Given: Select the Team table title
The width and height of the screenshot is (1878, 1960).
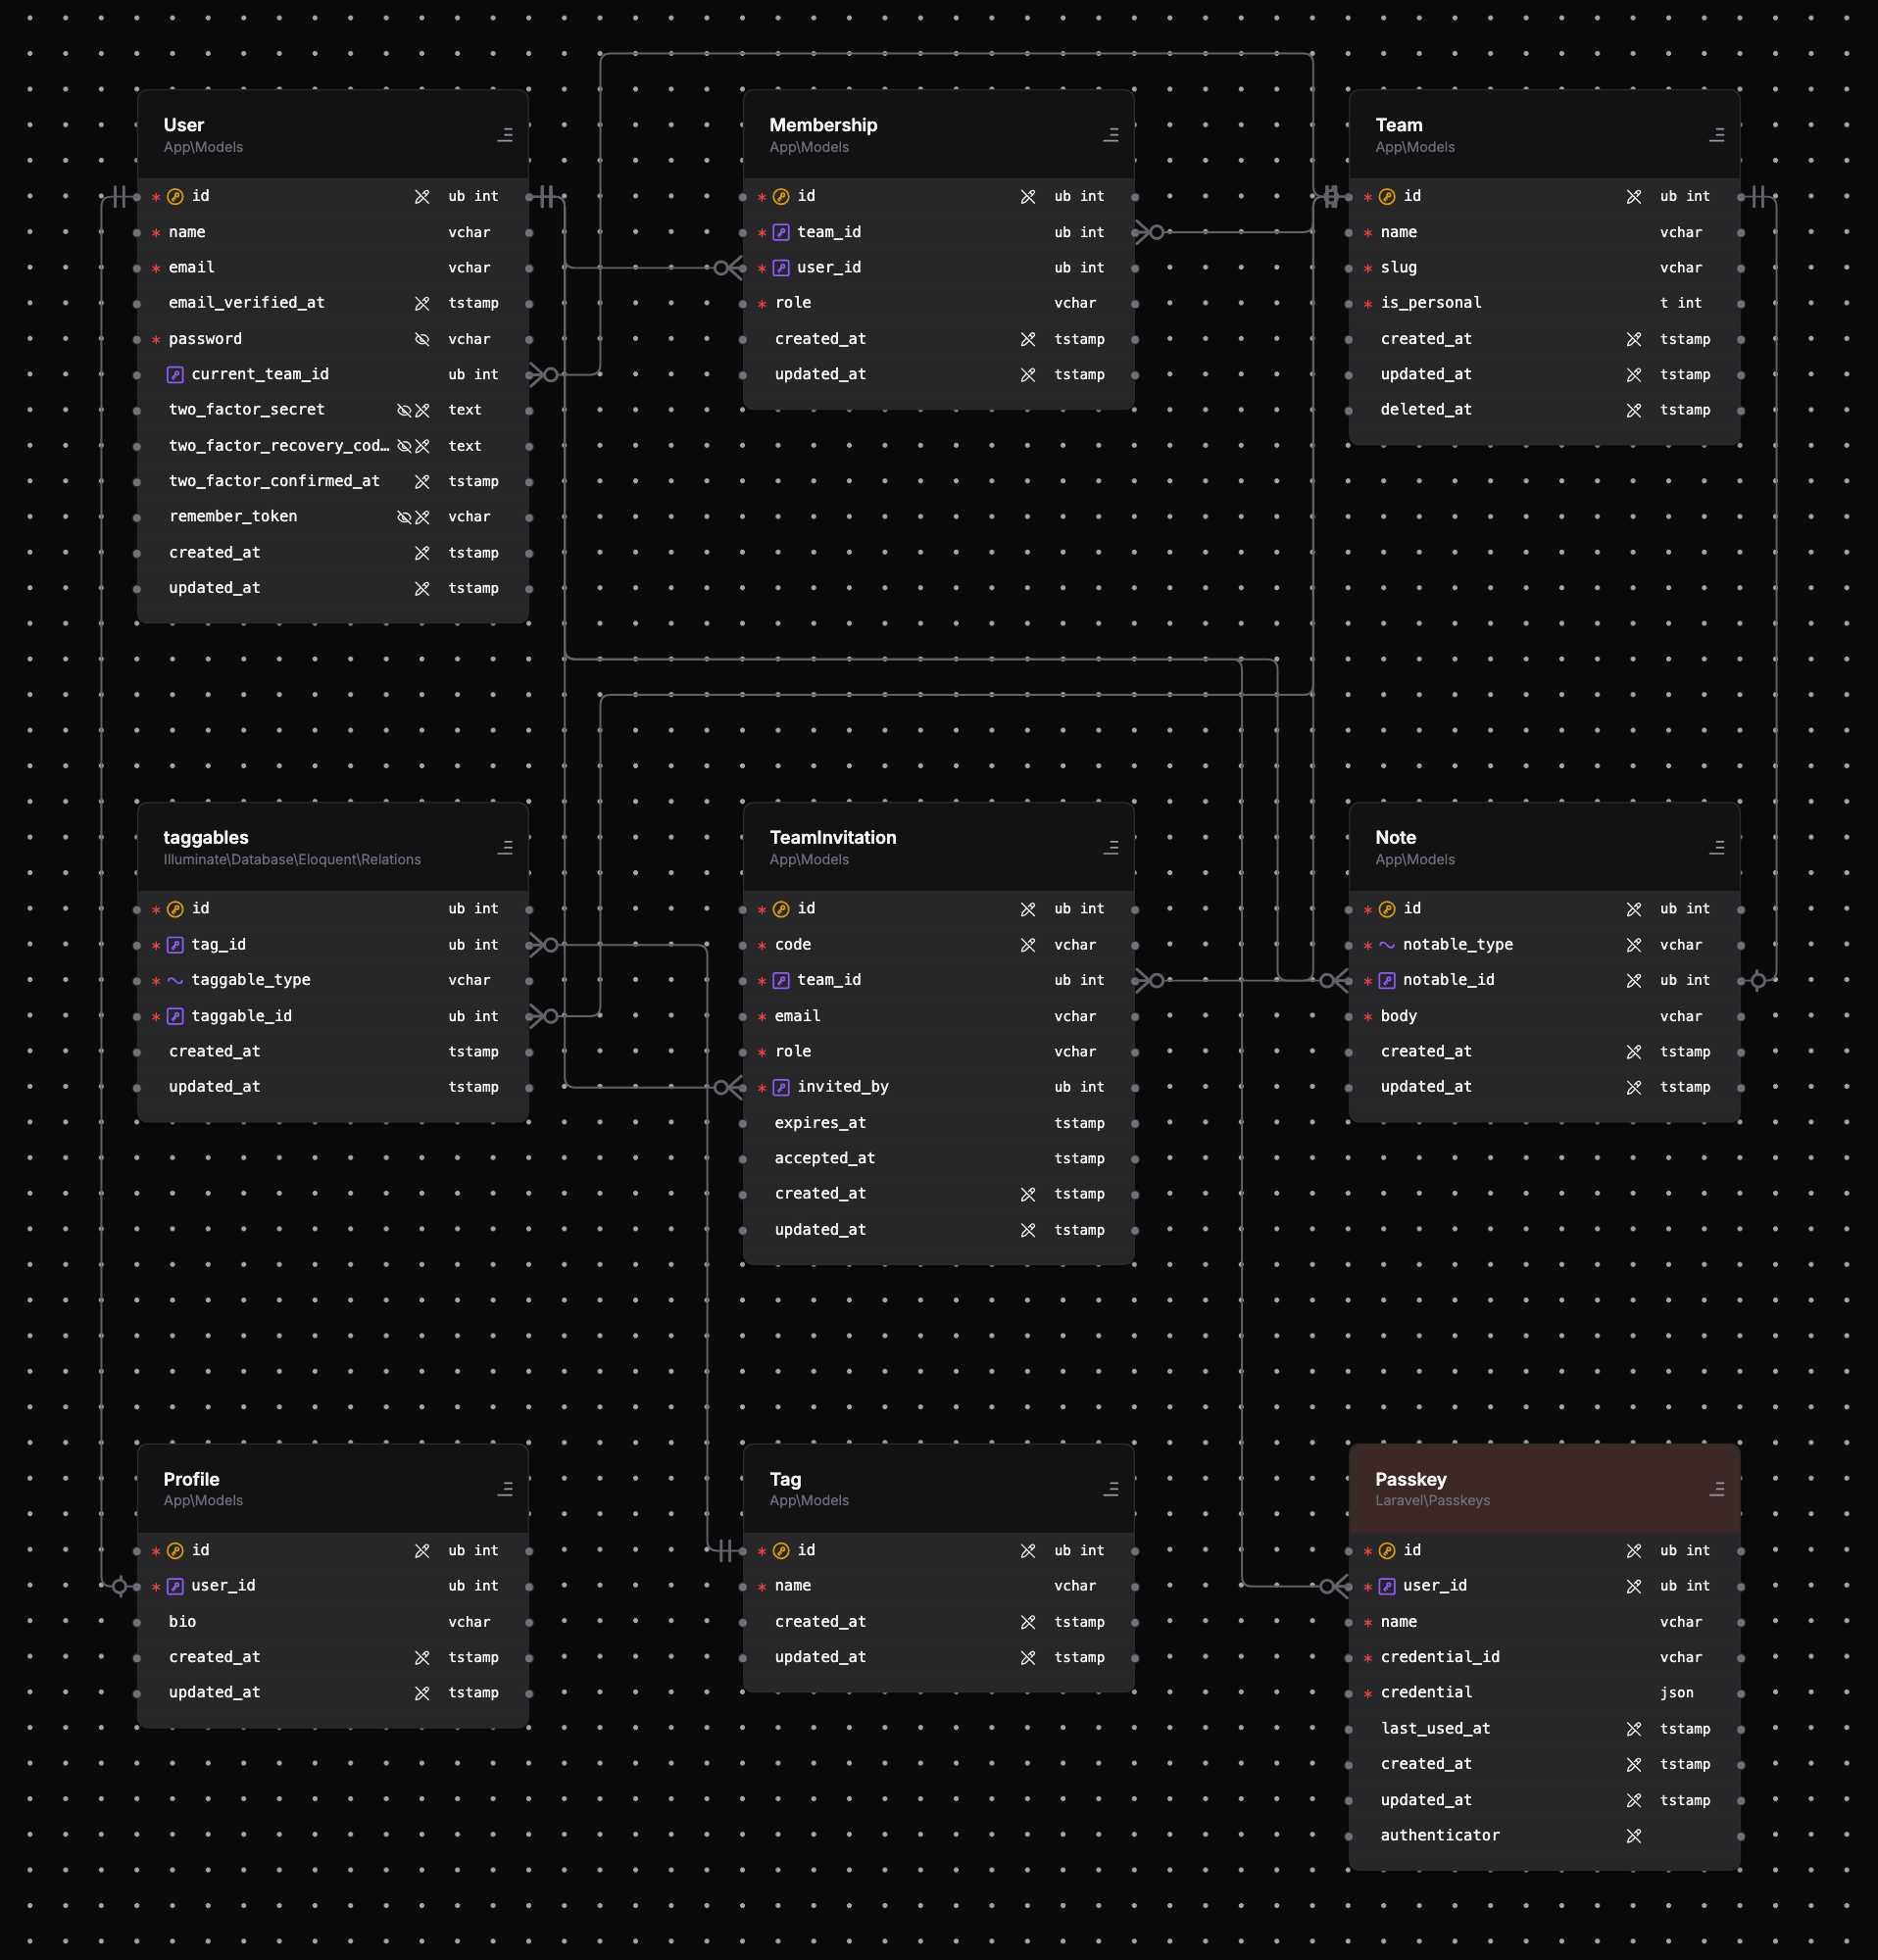Looking at the screenshot, I should coord(1399,125).
